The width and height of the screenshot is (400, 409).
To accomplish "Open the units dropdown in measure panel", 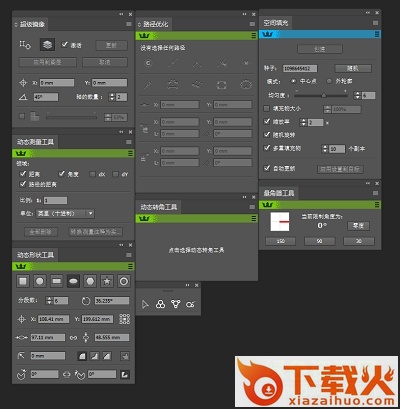I will 65,213.
